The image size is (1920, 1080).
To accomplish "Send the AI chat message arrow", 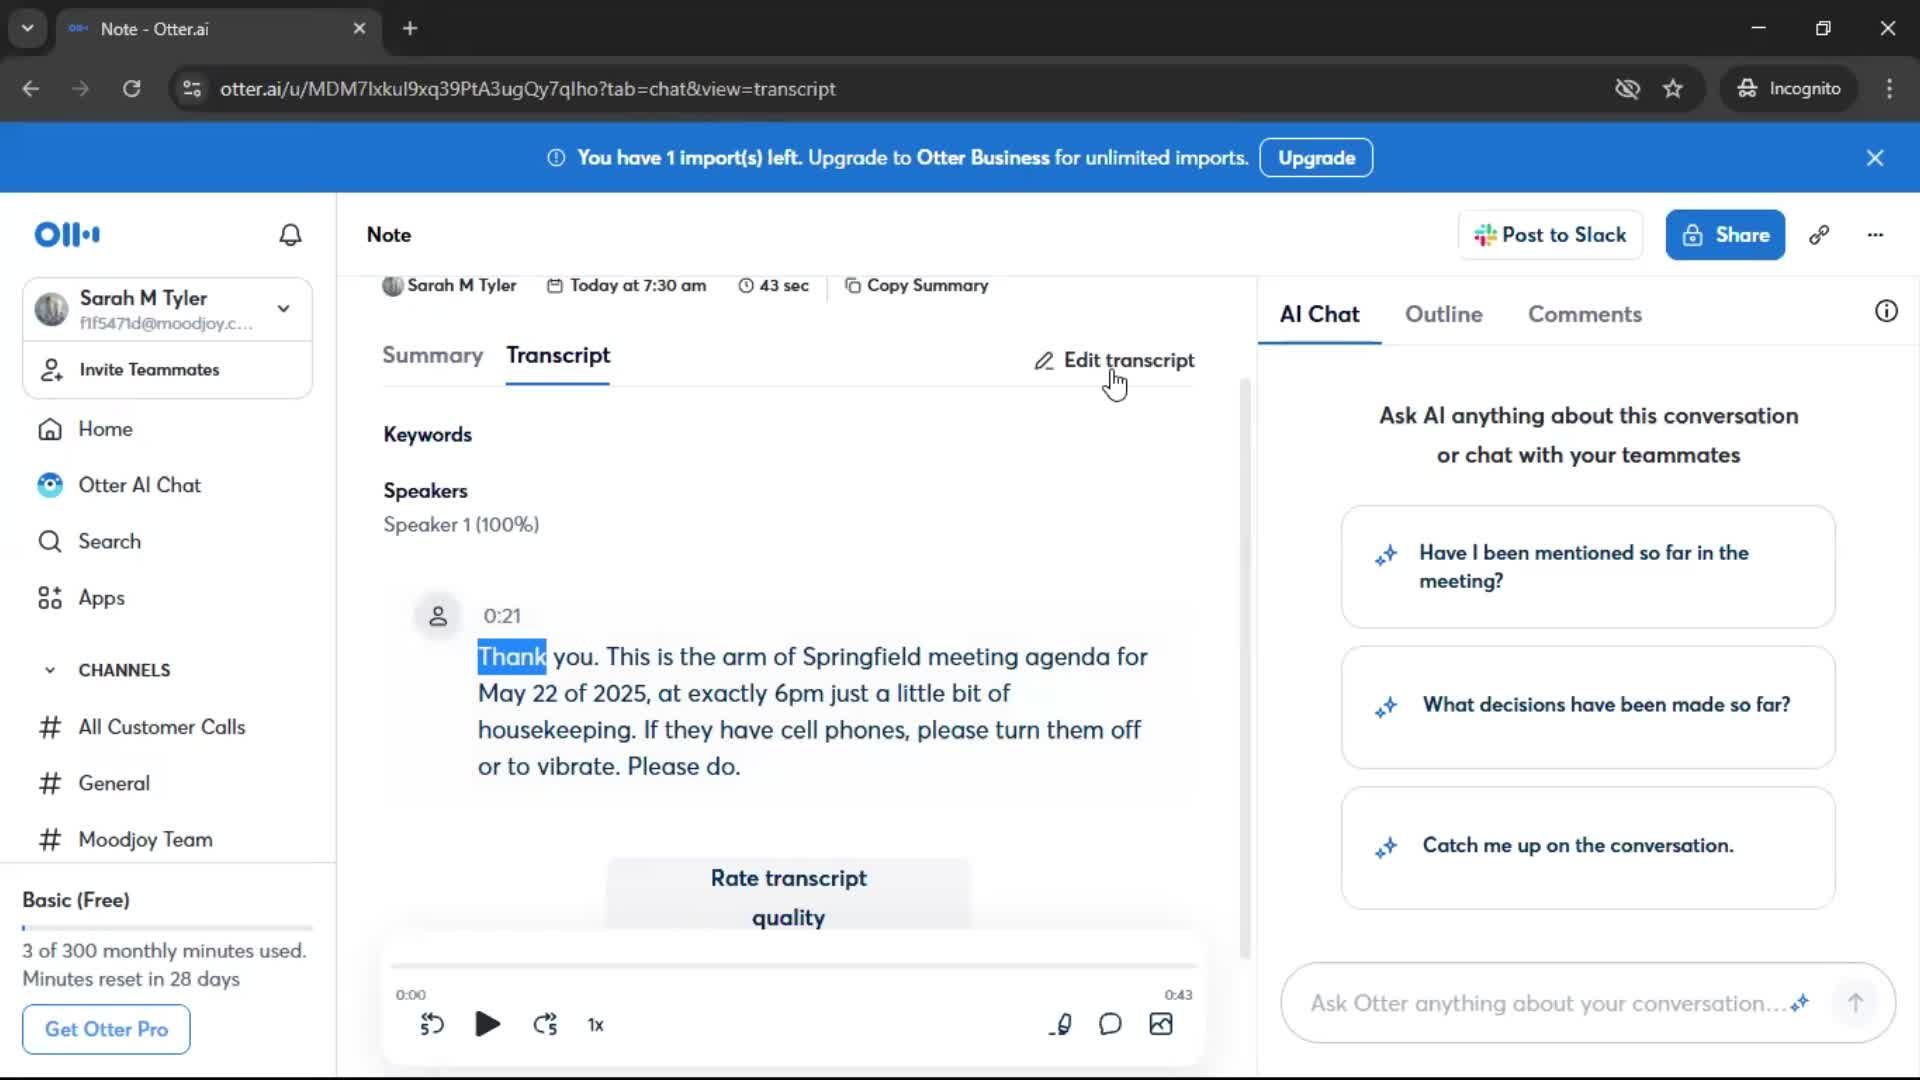I will coord(1855,1003).
